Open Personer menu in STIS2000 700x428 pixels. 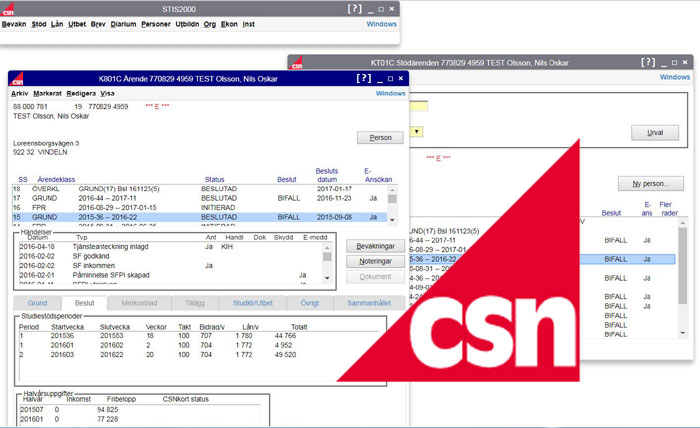pos(156,24)
